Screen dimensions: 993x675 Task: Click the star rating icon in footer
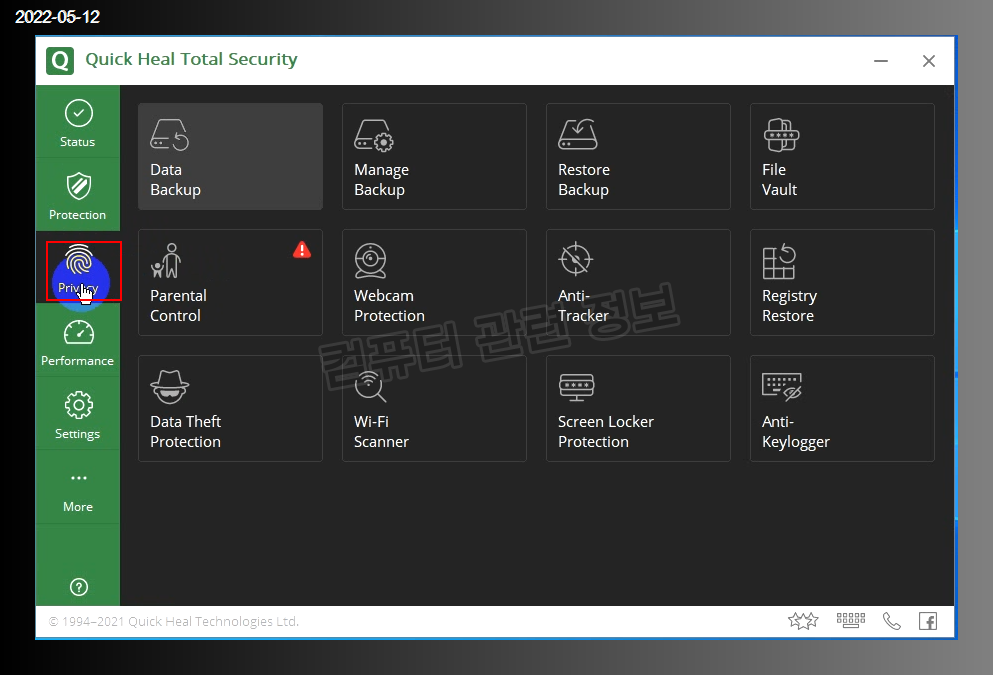803,621
